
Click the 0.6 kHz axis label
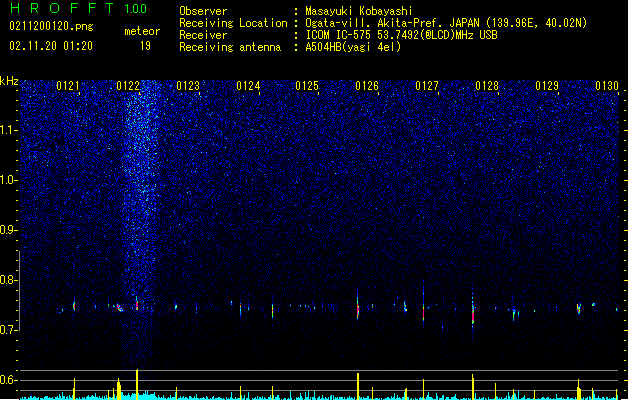9,380
